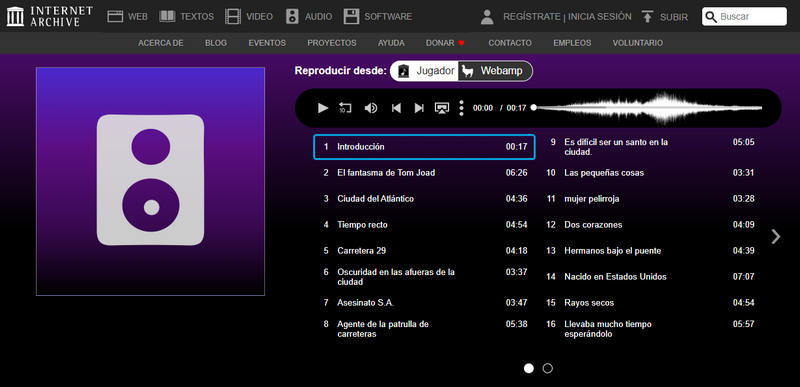Click the Inicia sesión link
Image resolution: width=800 pixels, height=387 pixels.
[x=599, y=17]
